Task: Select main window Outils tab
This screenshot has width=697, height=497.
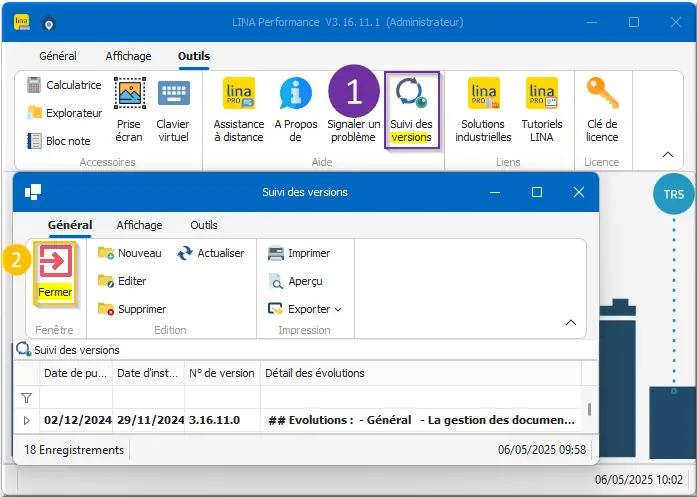Action: click(194, 56)
